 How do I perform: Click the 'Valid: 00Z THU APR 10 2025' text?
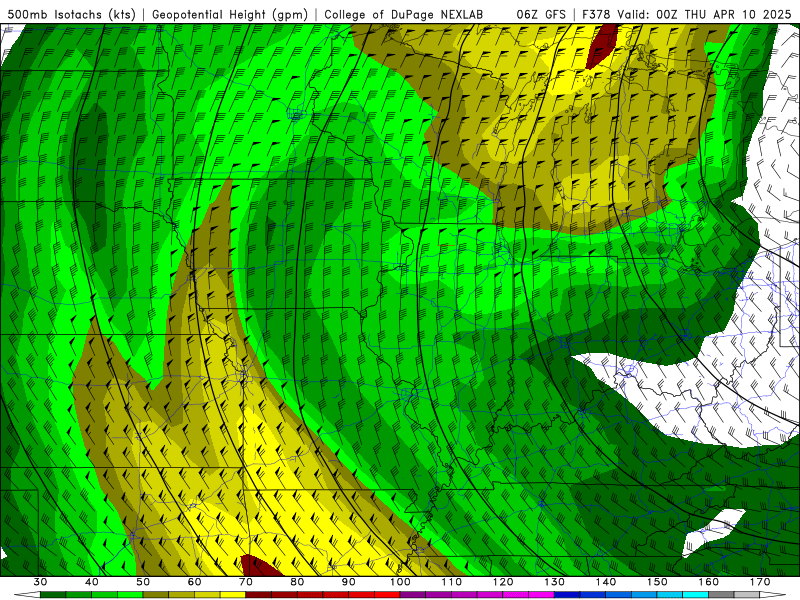(x=704, y=14)
